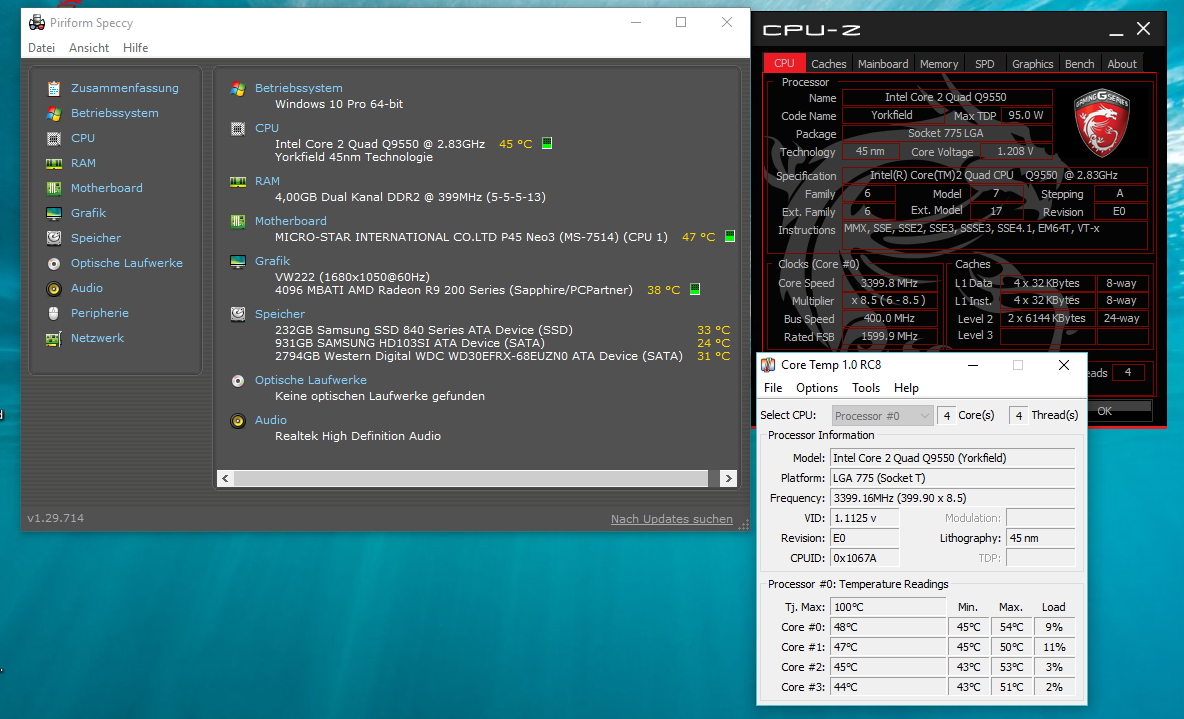Open the Help menu in Core Temp
Screen dimensions: 1184x719
(x=906, y=387)
